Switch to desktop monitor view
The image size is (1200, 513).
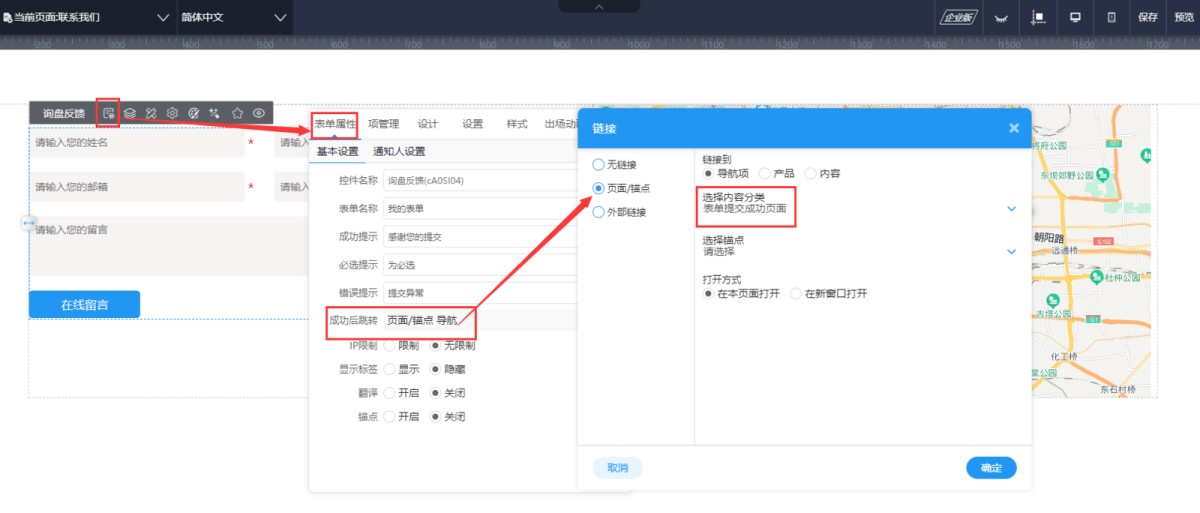pos(1076,17)
